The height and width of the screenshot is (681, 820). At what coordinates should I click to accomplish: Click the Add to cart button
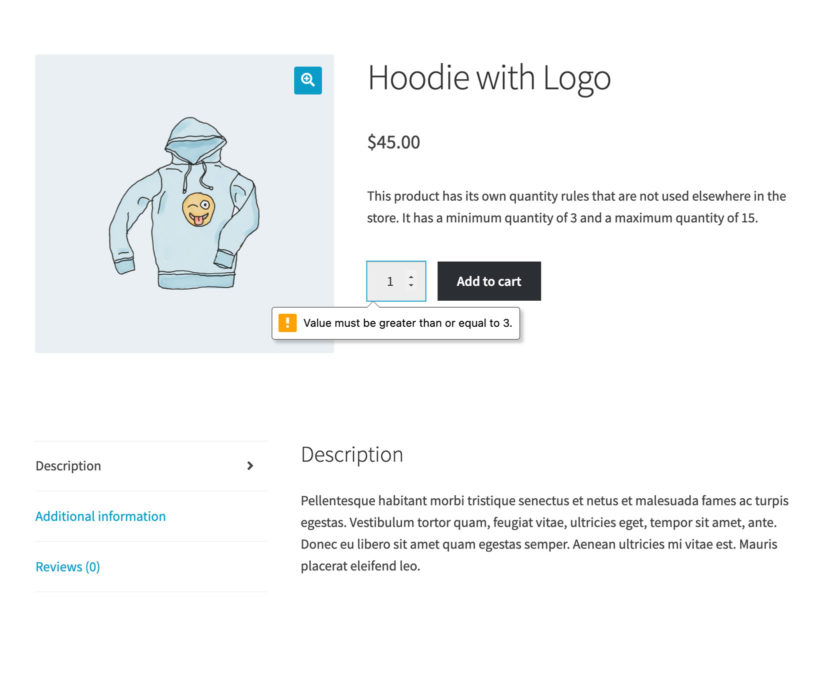click(x=488, y=281)
